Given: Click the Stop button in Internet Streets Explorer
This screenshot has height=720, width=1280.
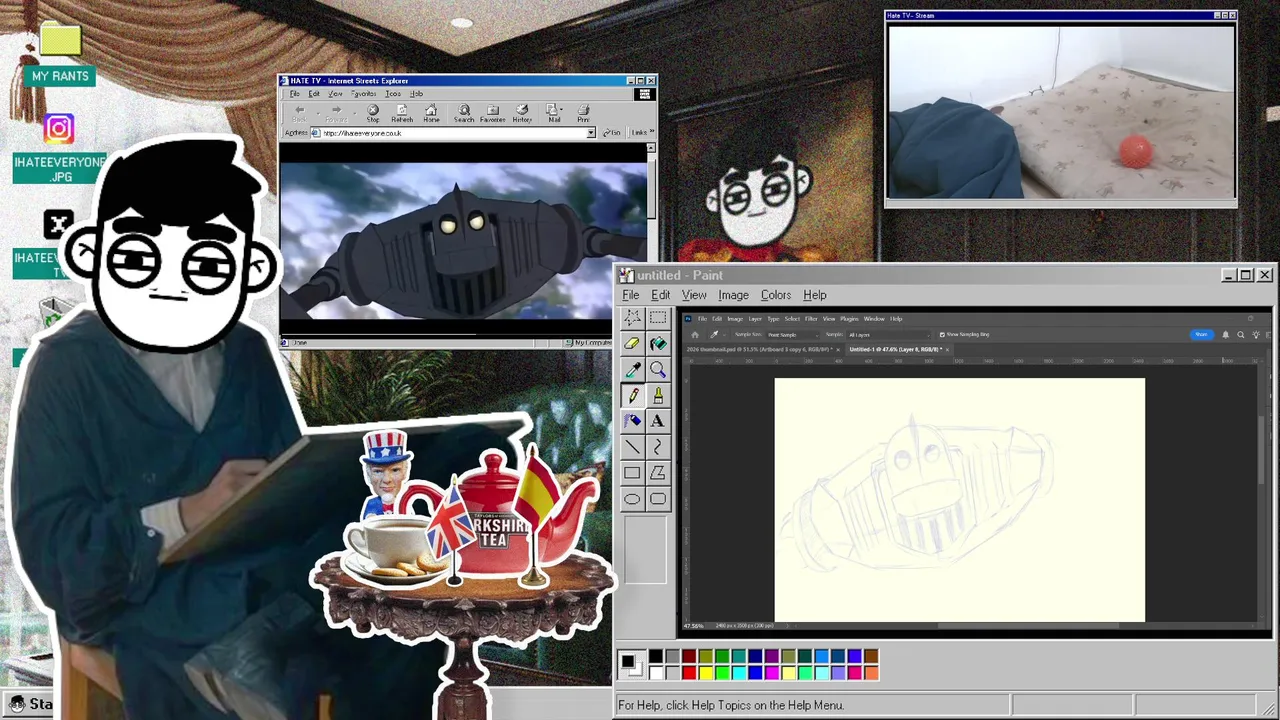Looking at the screenshot, I should pos(373,114).
